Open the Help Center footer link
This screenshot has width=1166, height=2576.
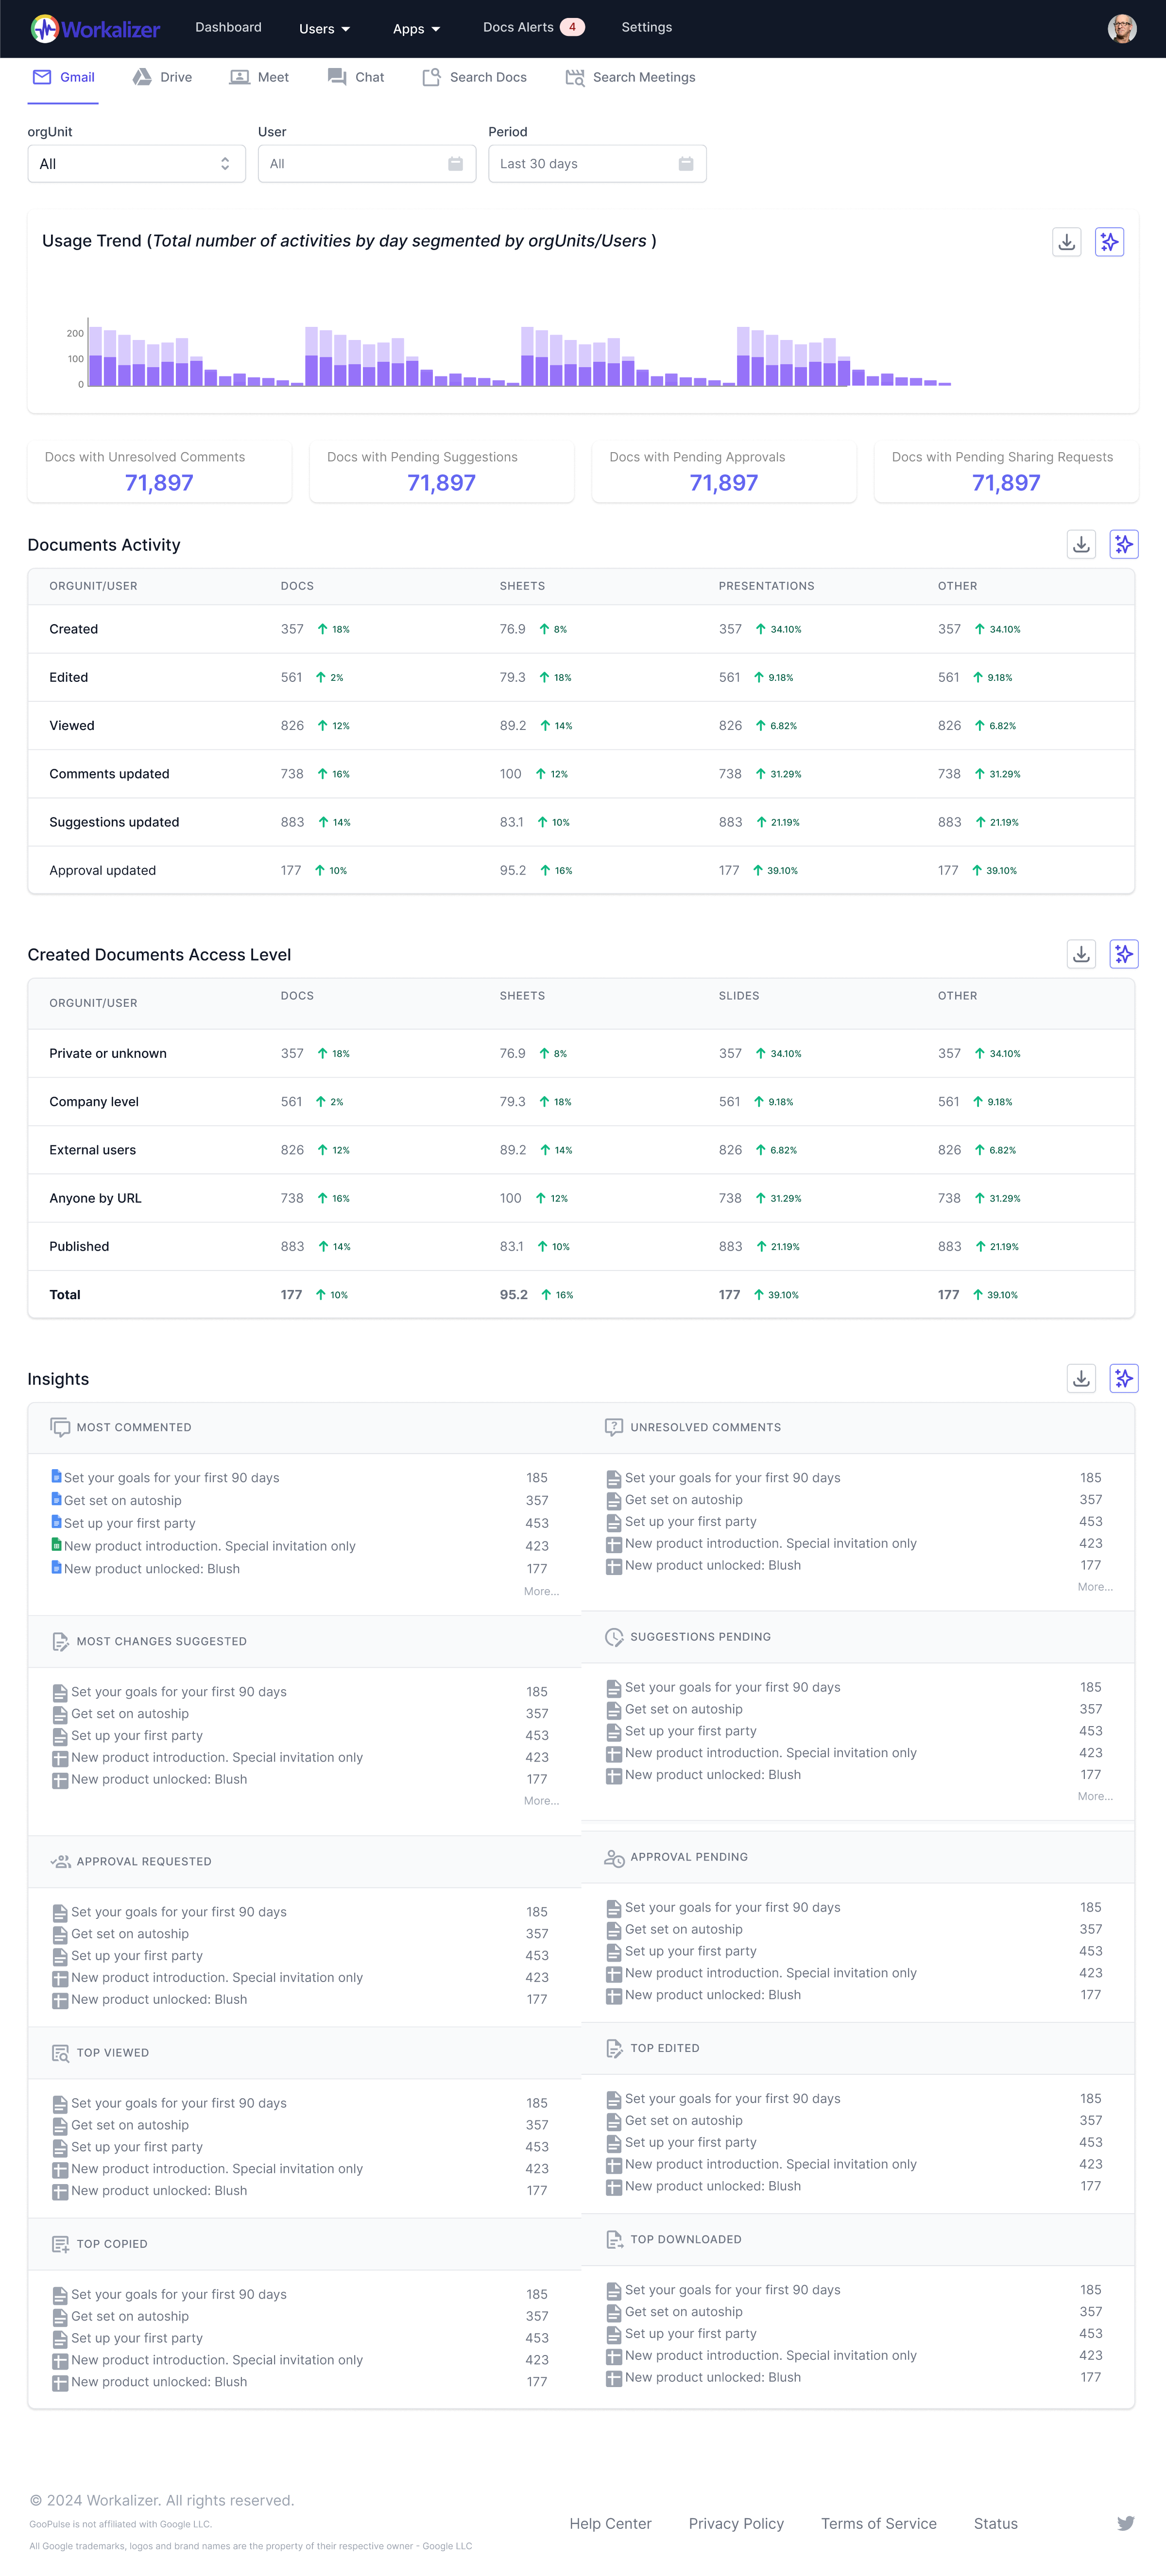click(x=610, y=2524)
